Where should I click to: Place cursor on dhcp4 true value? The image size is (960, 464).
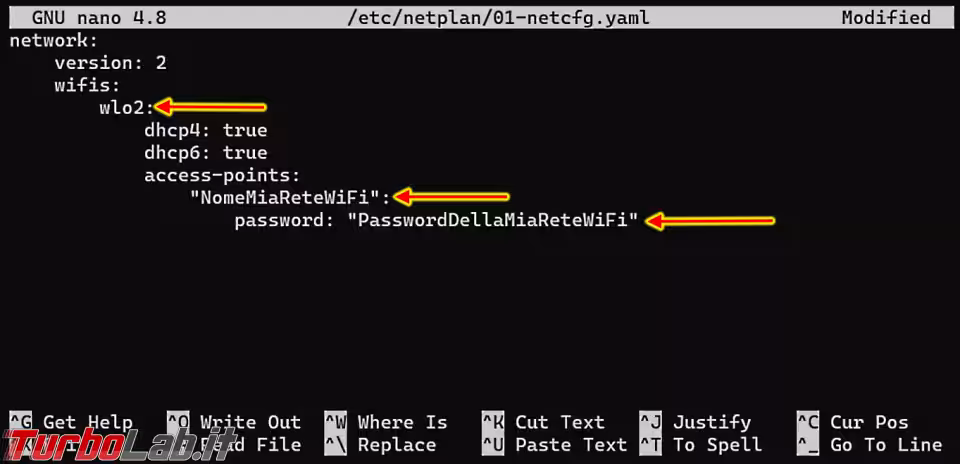(245, 130)
